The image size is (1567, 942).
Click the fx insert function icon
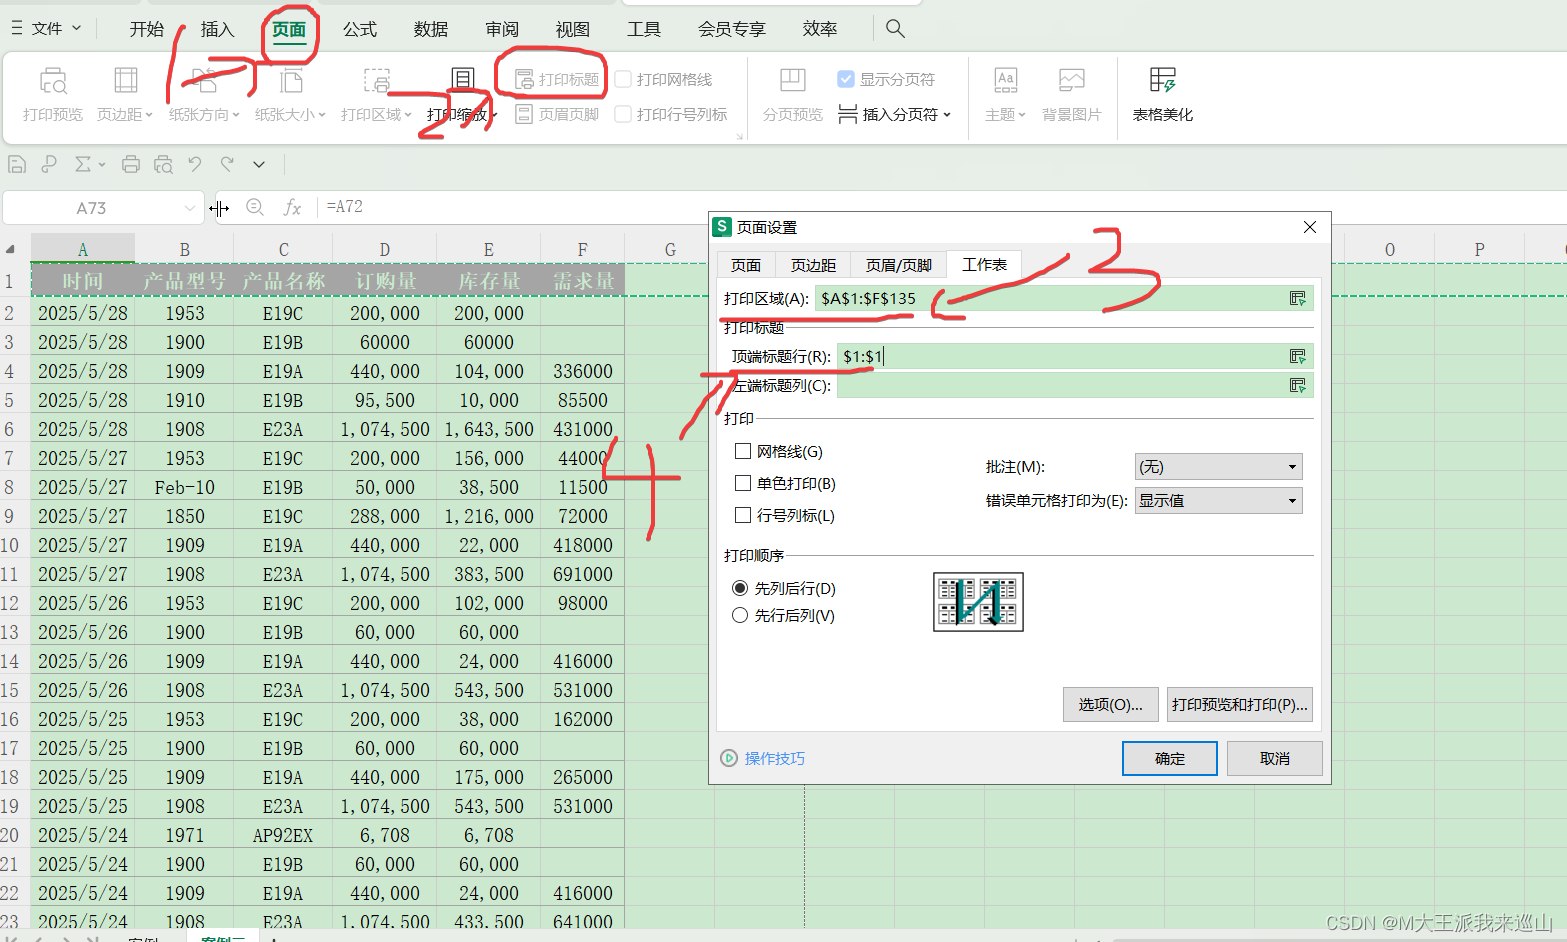click(x=292, y=207)
